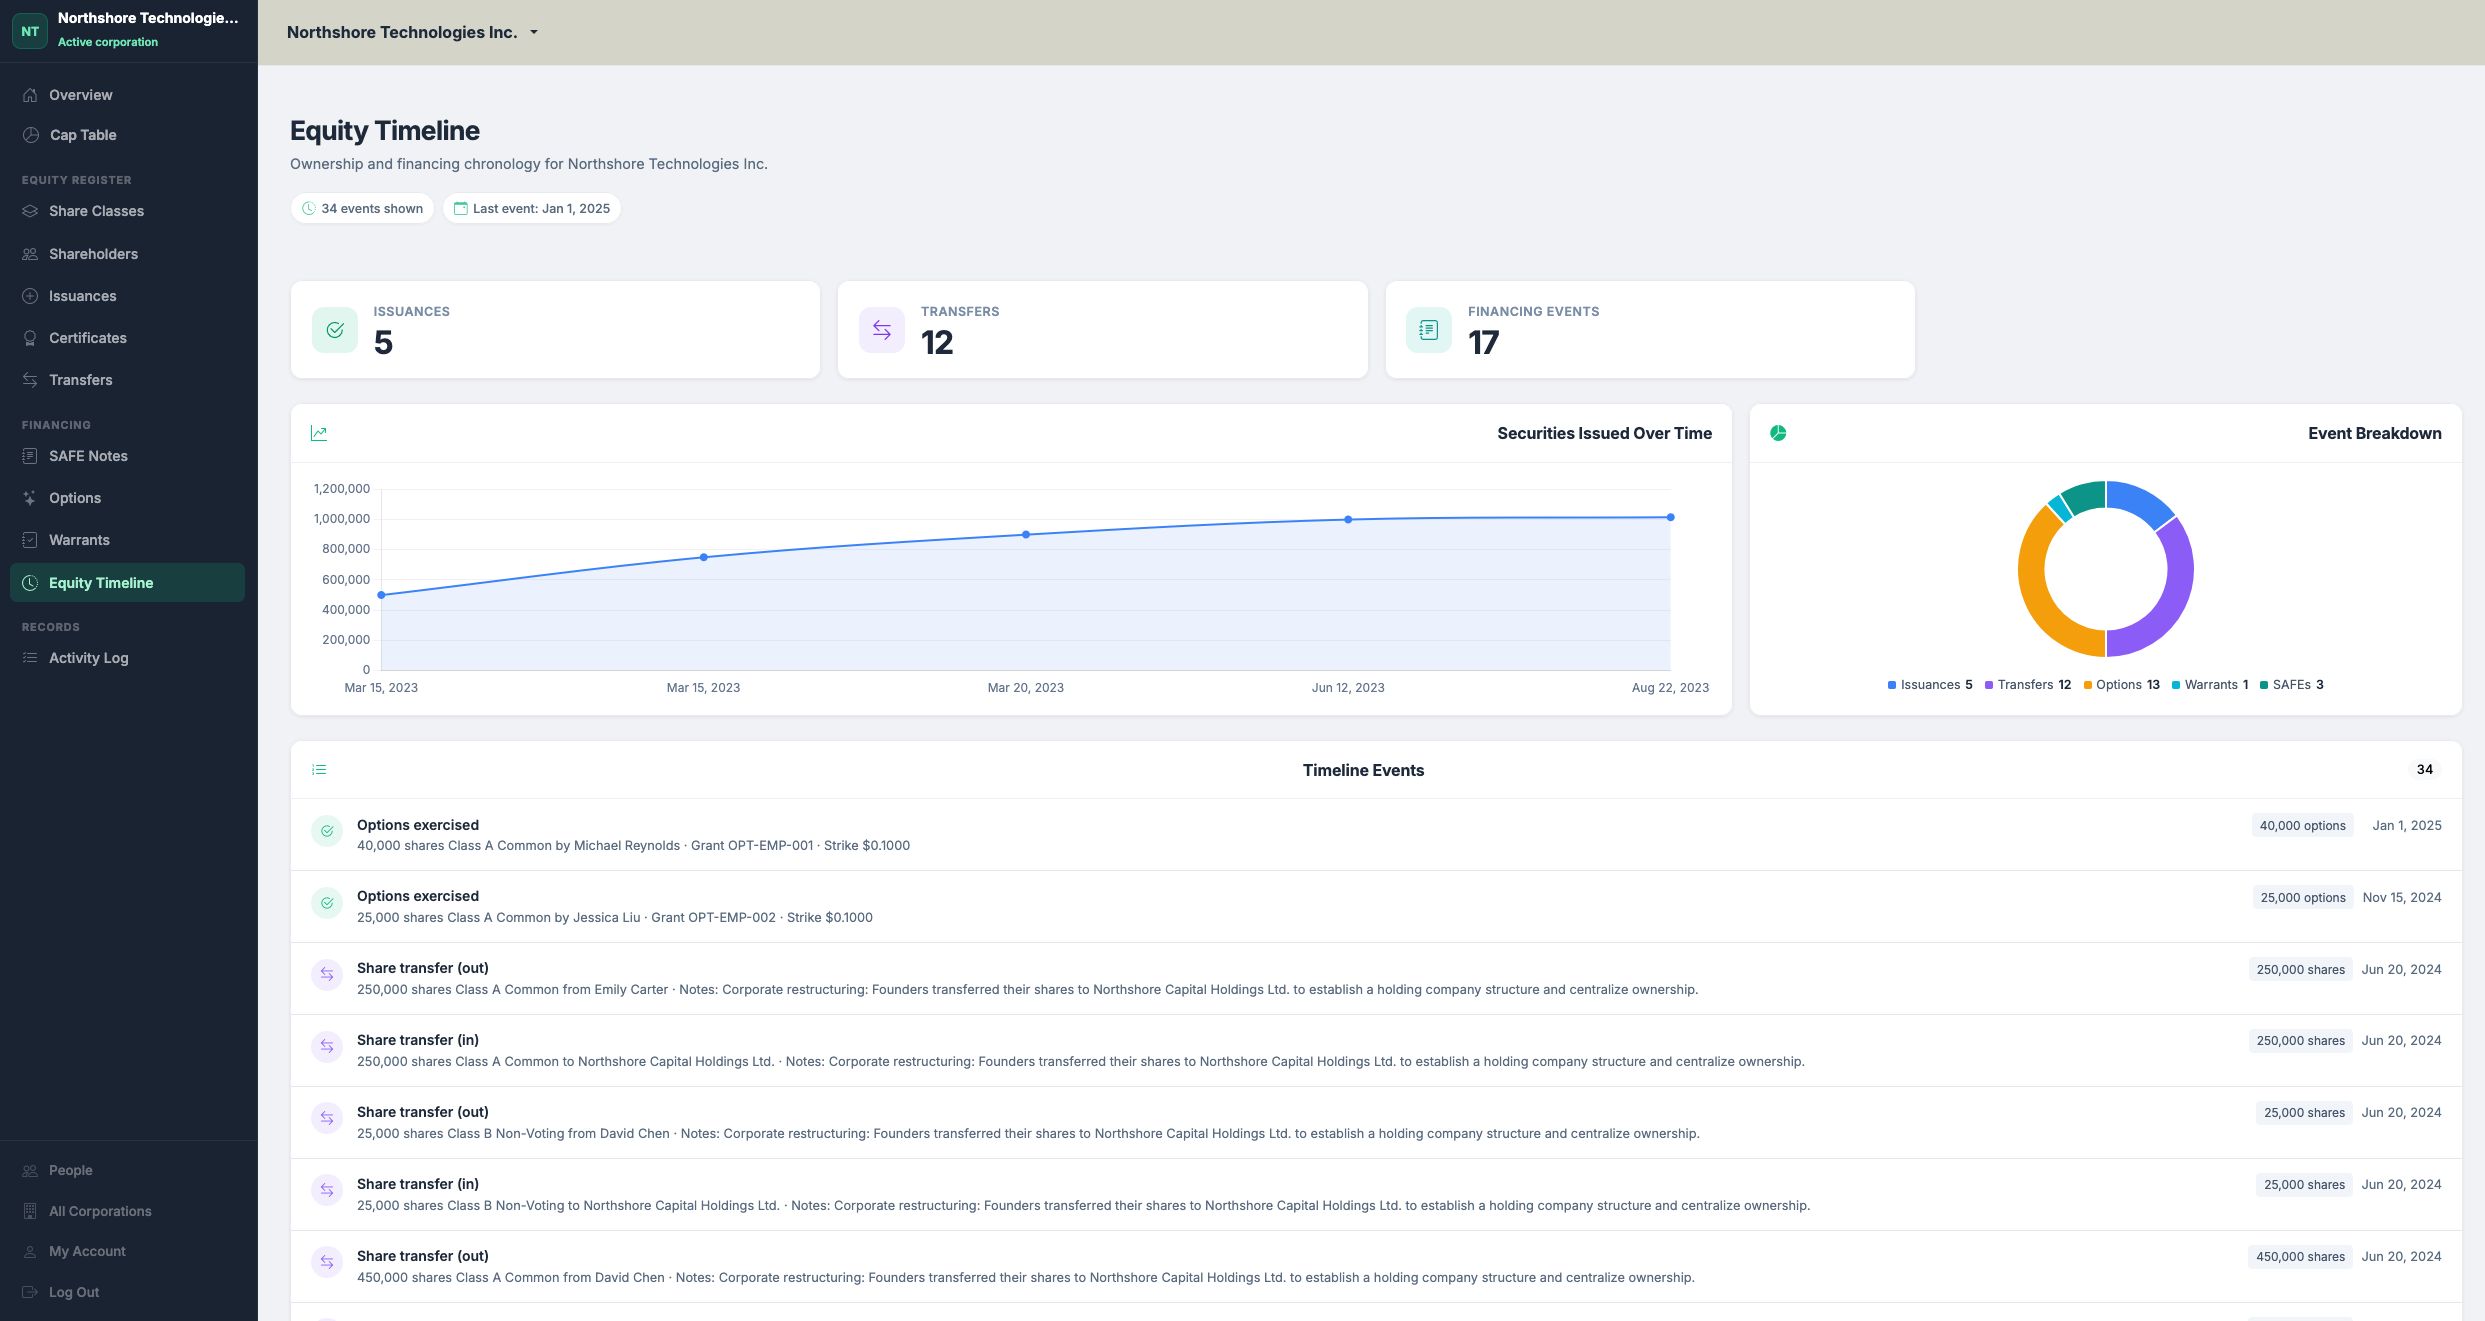The width and height of the screenshot is (2485, 1321).
Task: Go to Activity Log in sidebar
Action: point(88,658)
